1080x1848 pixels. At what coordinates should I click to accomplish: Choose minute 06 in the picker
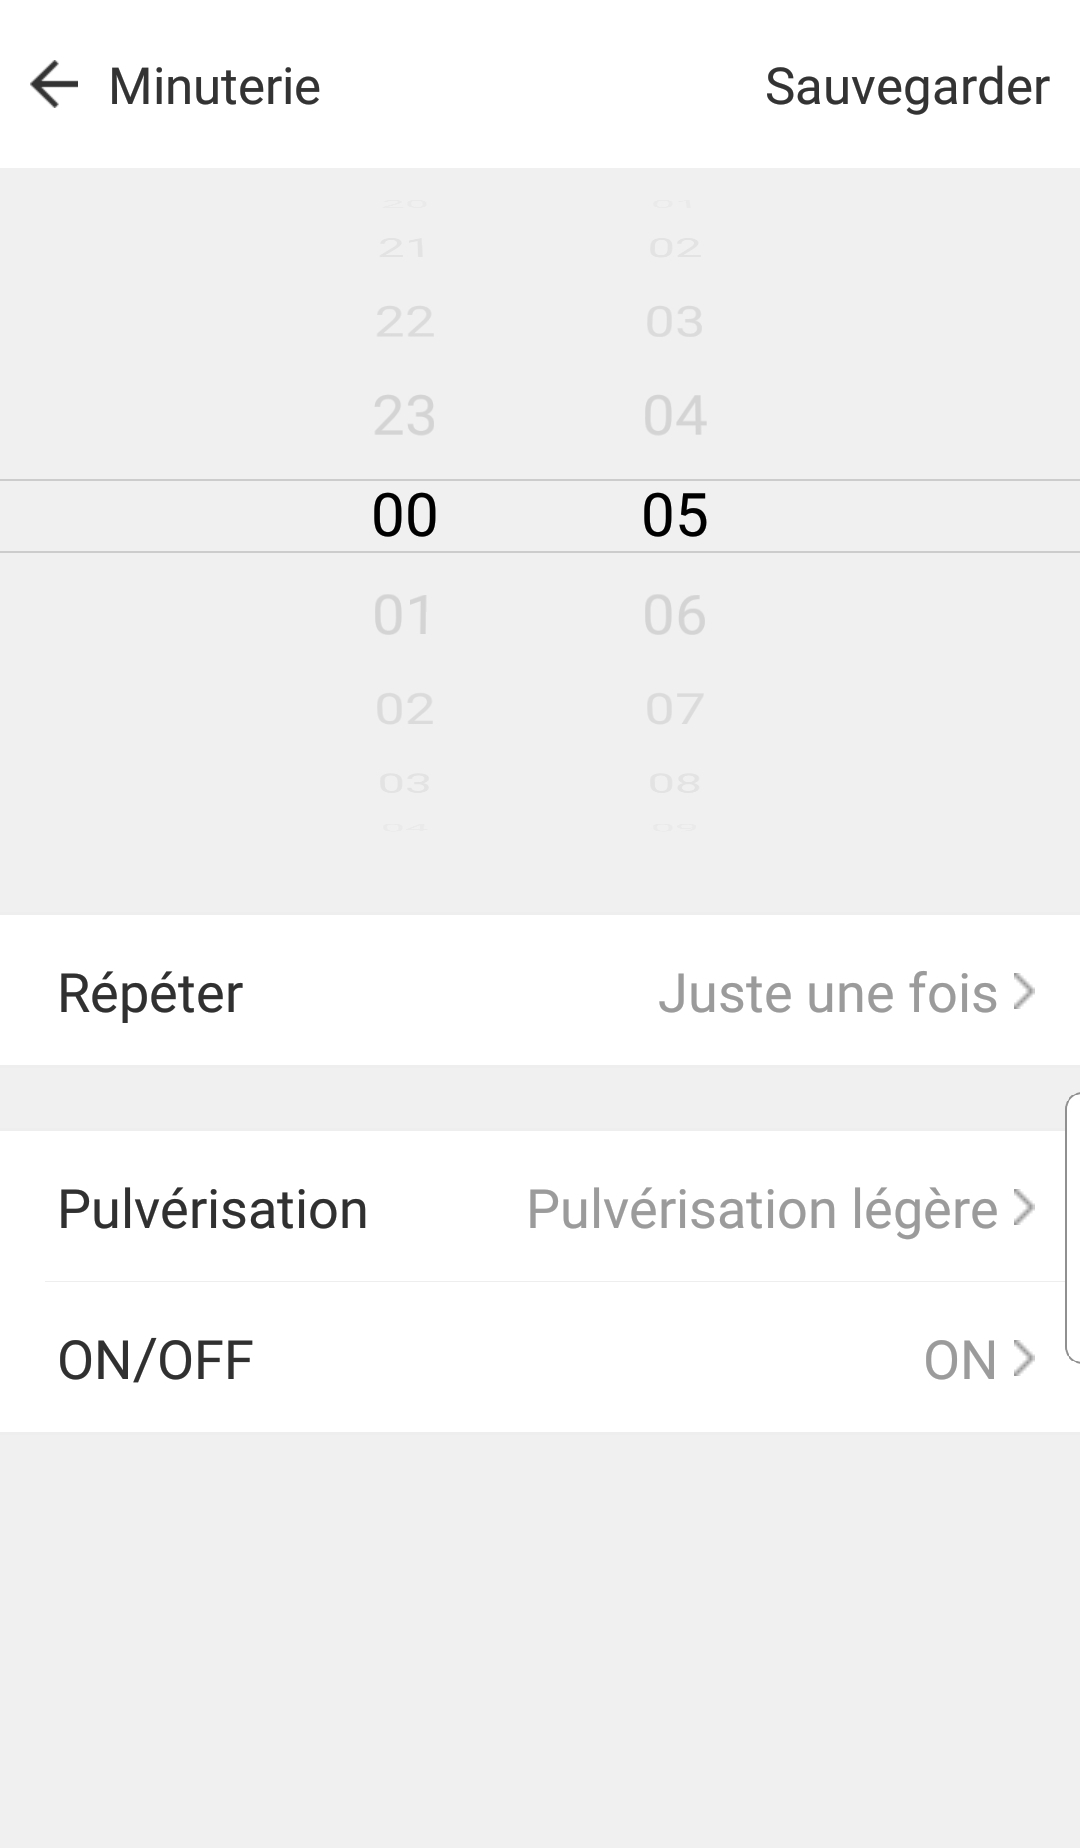pos(675,614)
